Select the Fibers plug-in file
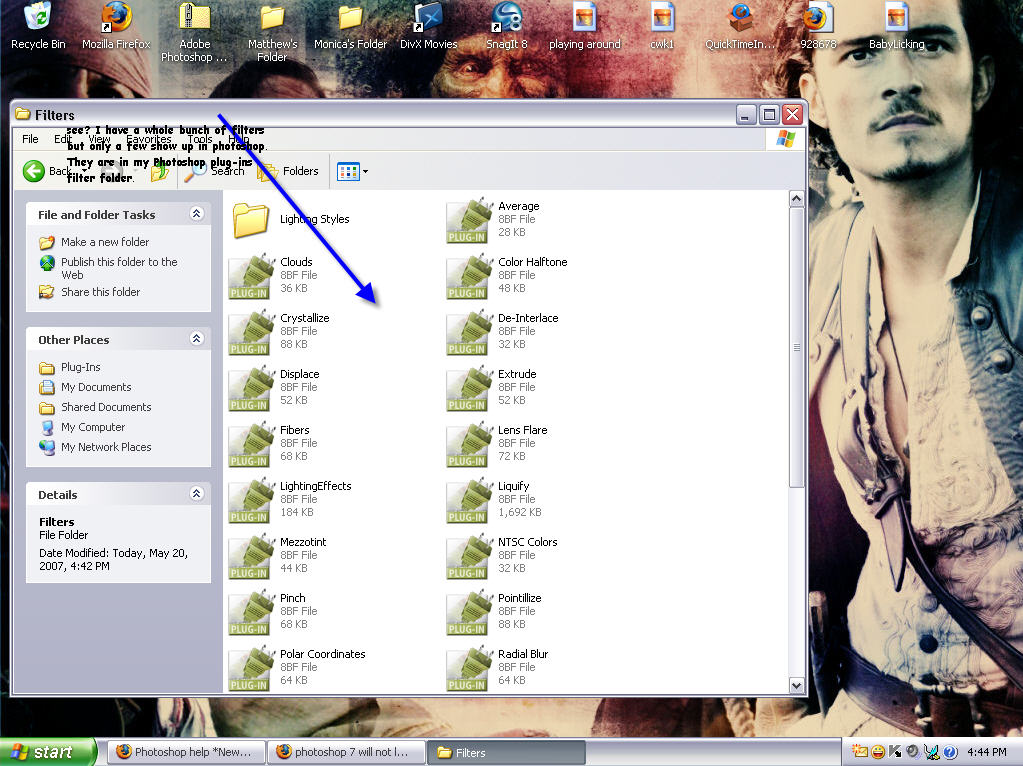Viewport: 1023px width, 766px height. click(273, 444)
